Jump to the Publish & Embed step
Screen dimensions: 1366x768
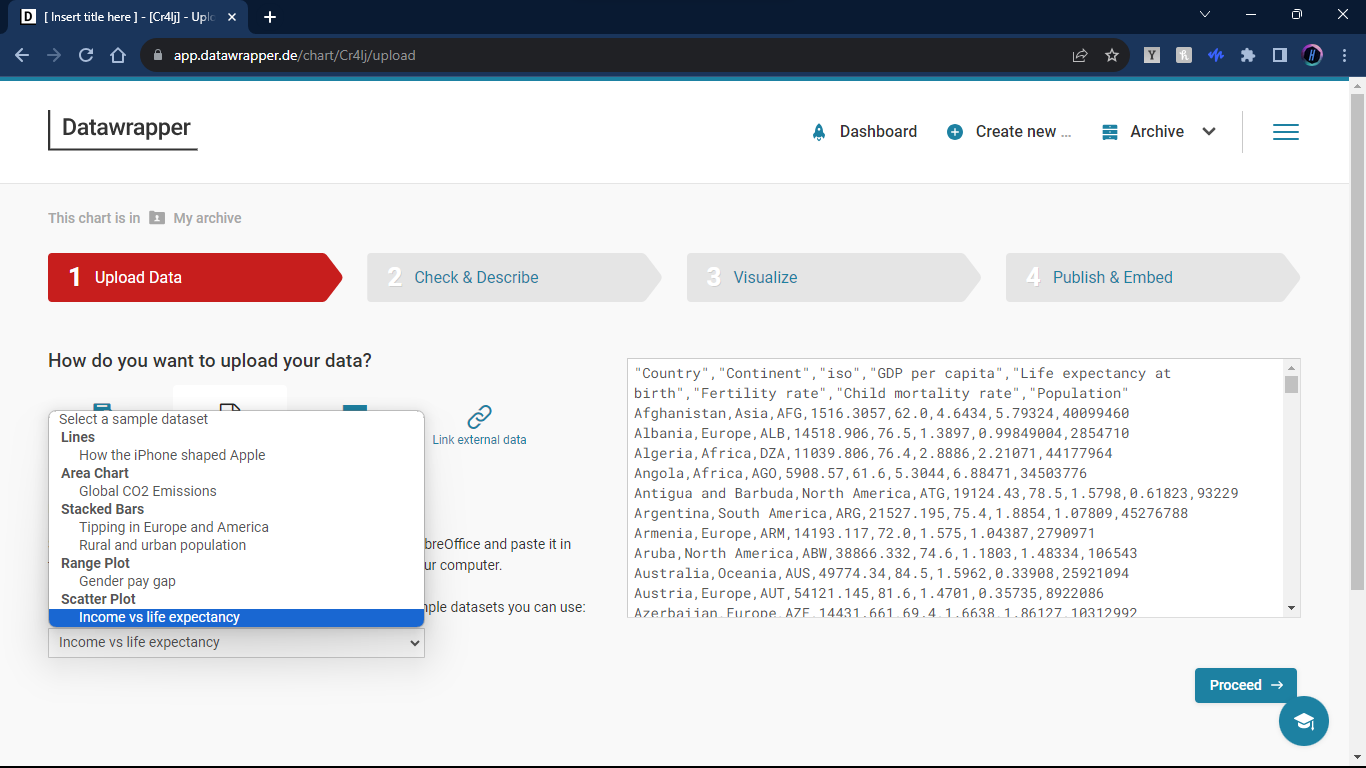click(x=1112, y=278)
